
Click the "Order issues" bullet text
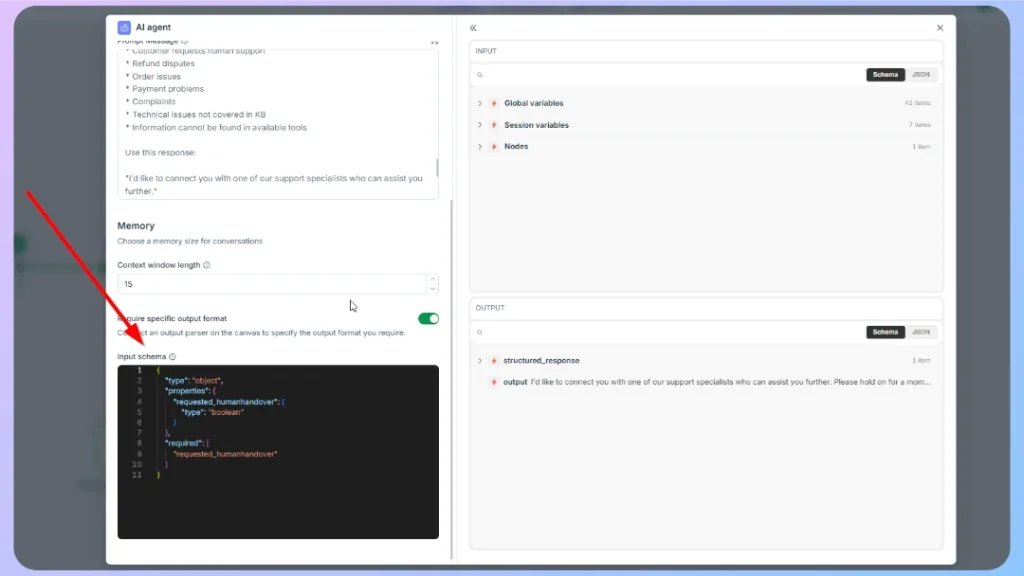pyautogui.click(x=157, y=76)
